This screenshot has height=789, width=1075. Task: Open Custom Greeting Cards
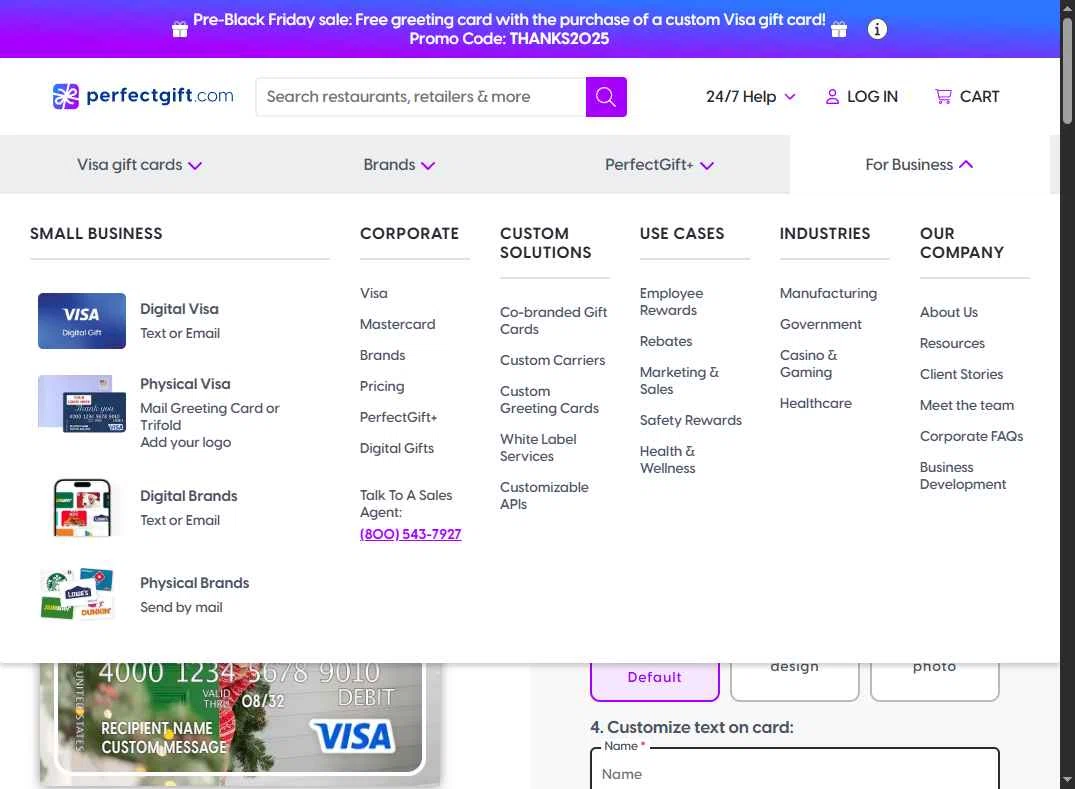click(549, 400)
